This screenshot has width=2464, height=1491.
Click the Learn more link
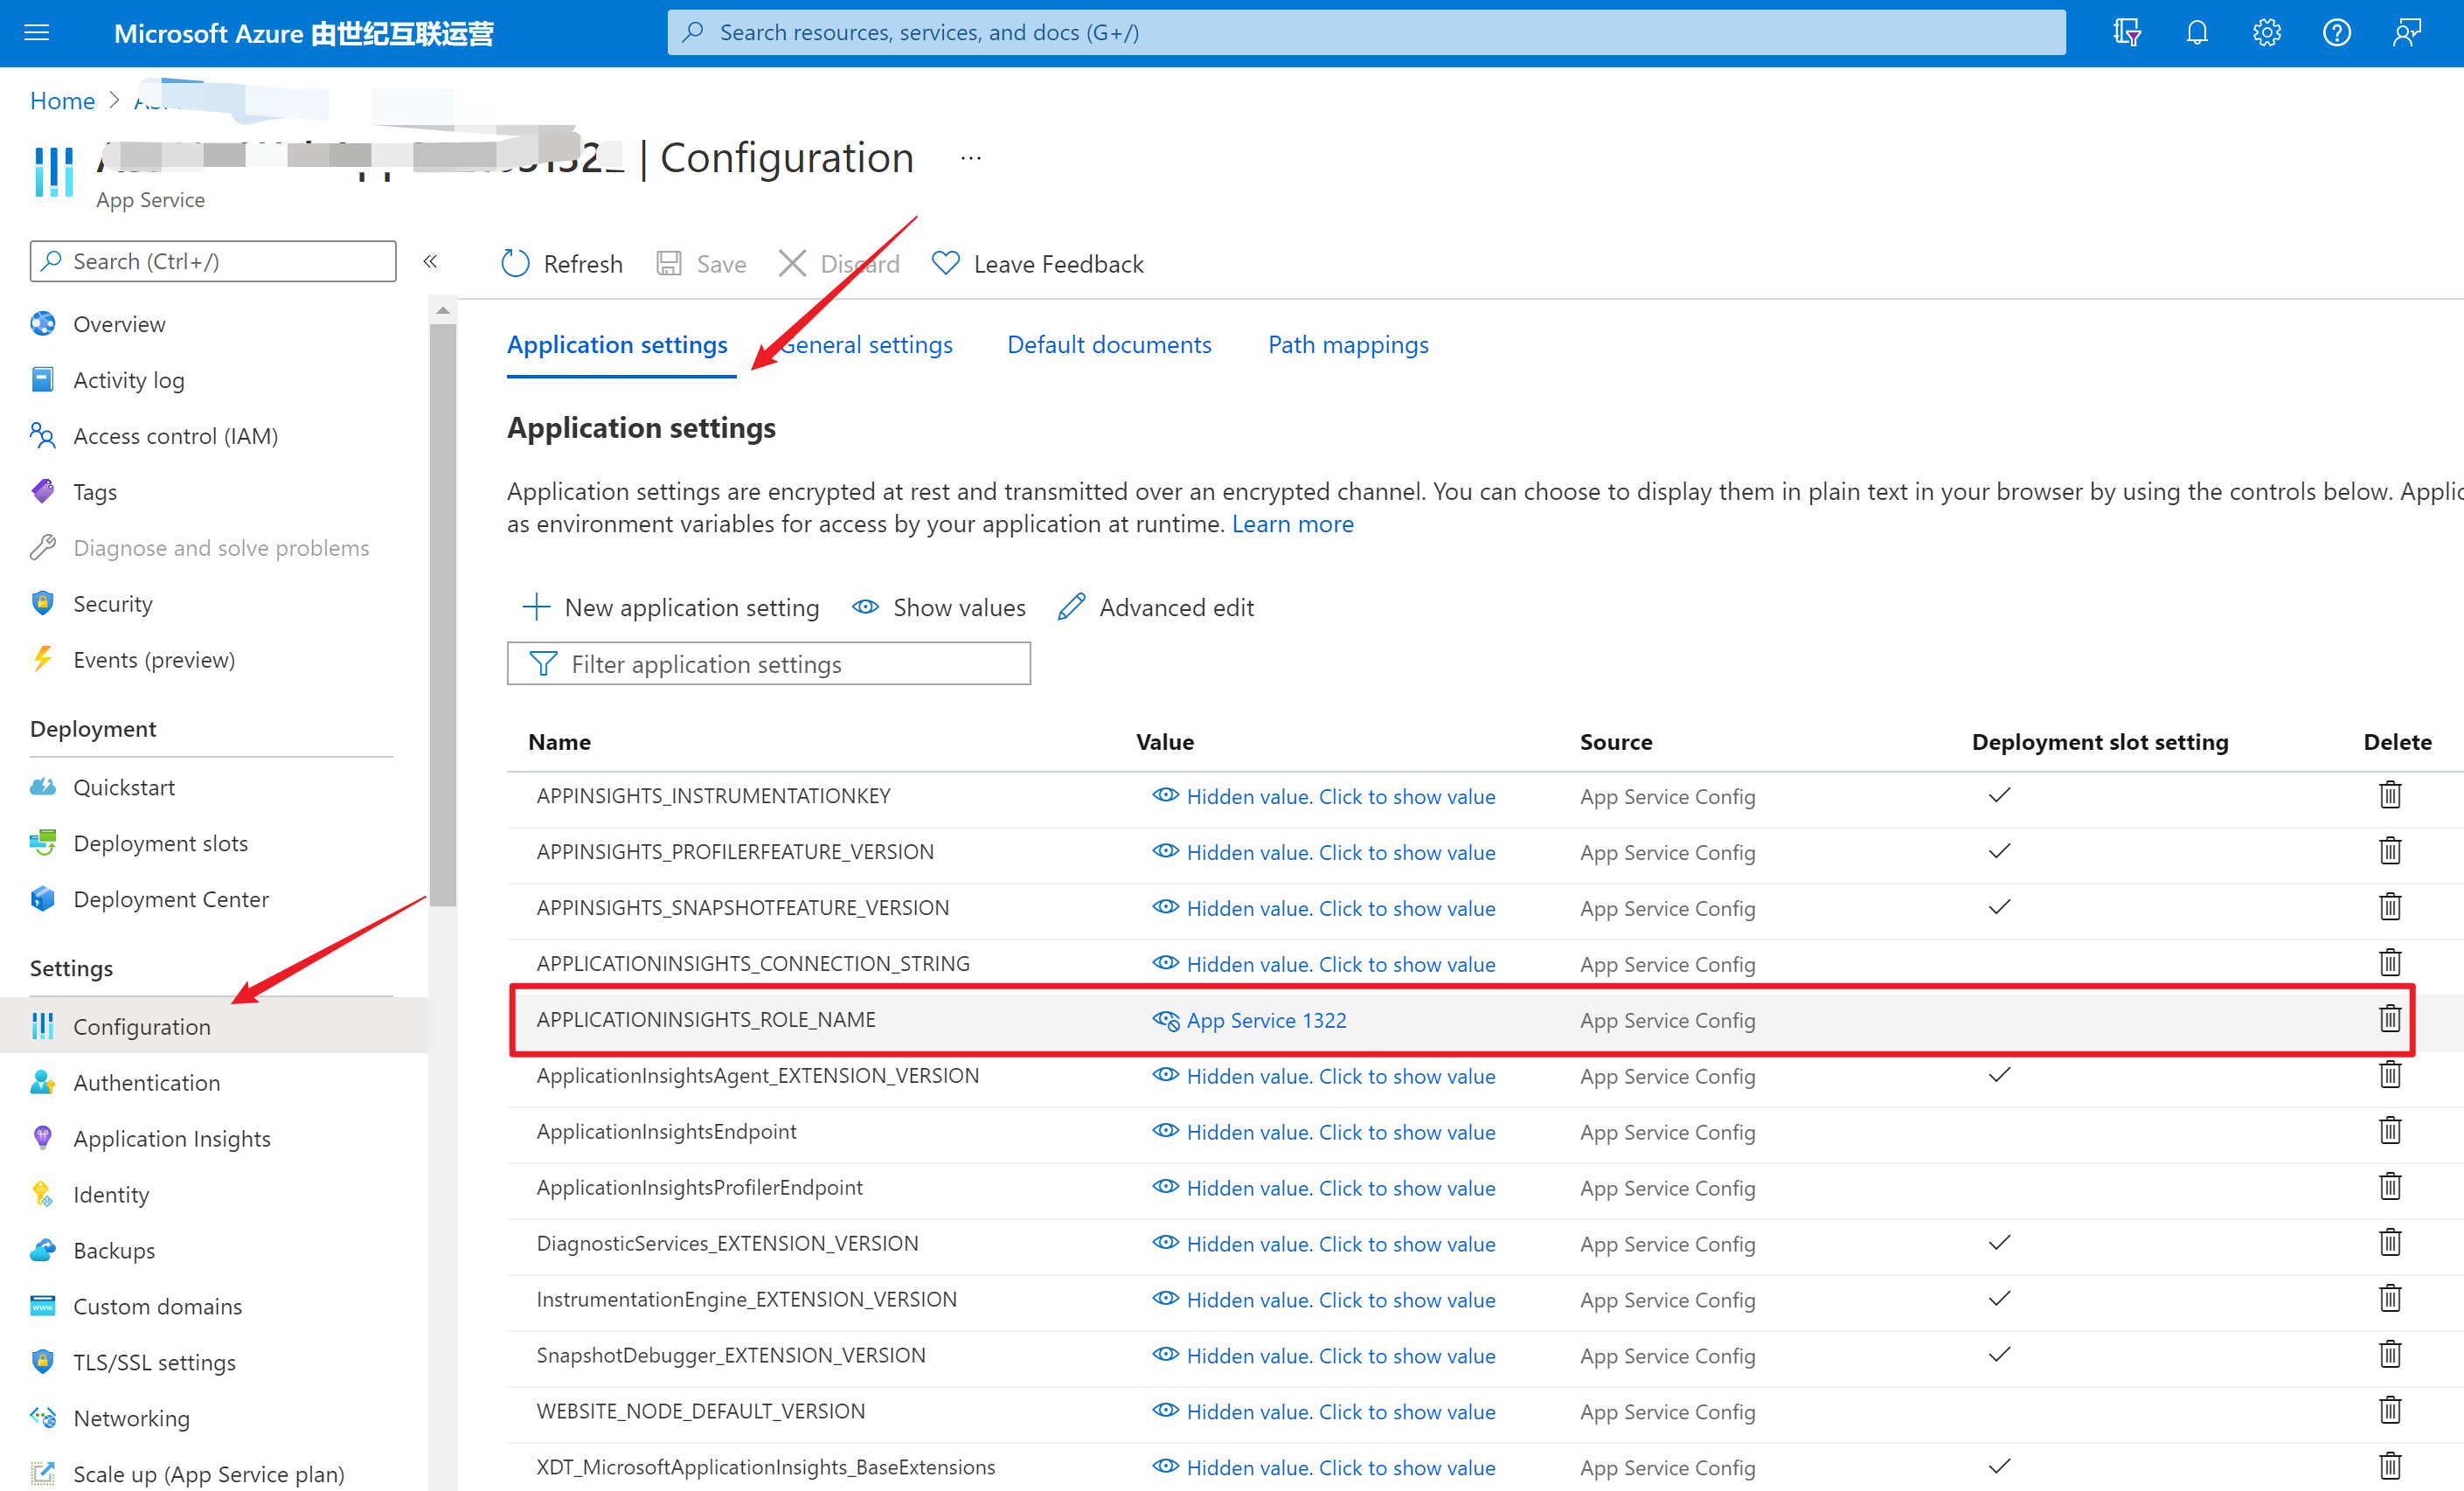click(1292, 525)
